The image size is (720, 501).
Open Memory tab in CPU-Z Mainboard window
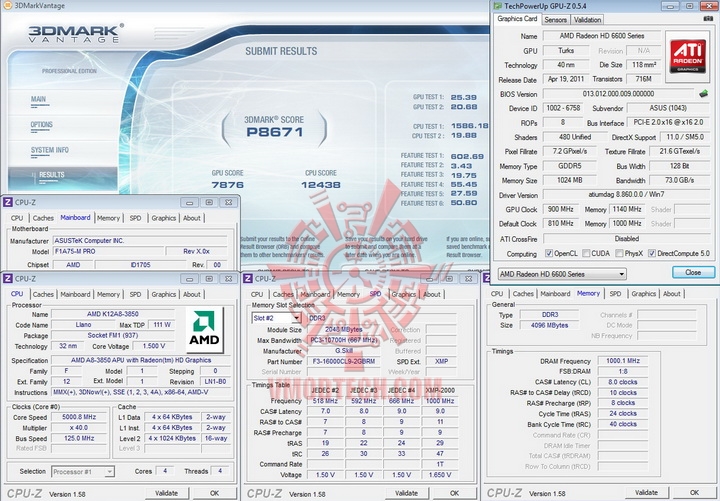(x=108, y=218)
